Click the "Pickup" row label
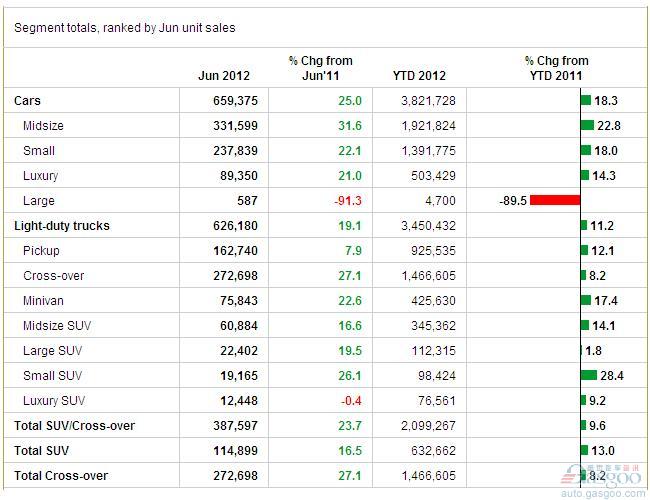This screenshot has height=500, width=650. pos(41,251)
